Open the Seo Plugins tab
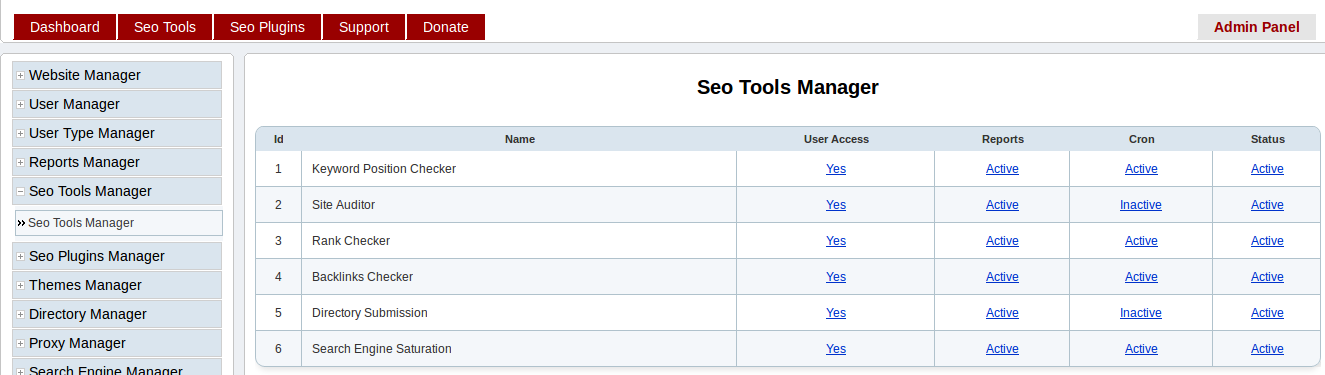Screen dimensions: 1325x375 (267, 27)
